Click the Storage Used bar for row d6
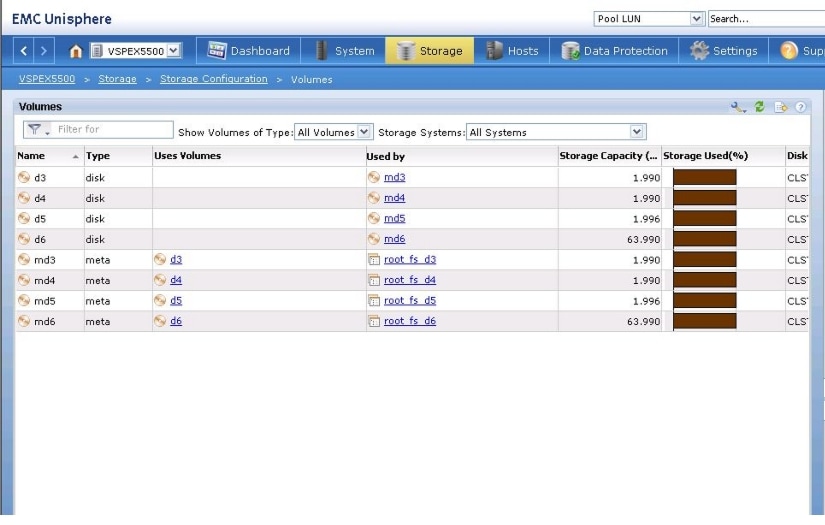The height and width of the screenshot is (525, 825). pyautogui.click(x=705, y=239)
